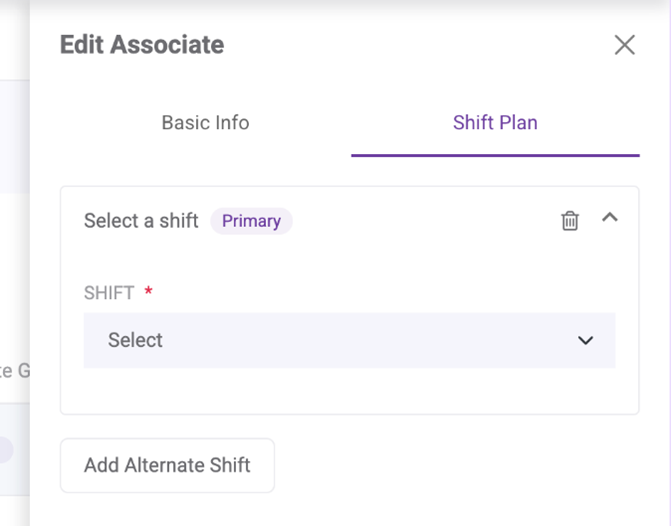
Task: Click the red required asterisk
Action: [149, 292]
